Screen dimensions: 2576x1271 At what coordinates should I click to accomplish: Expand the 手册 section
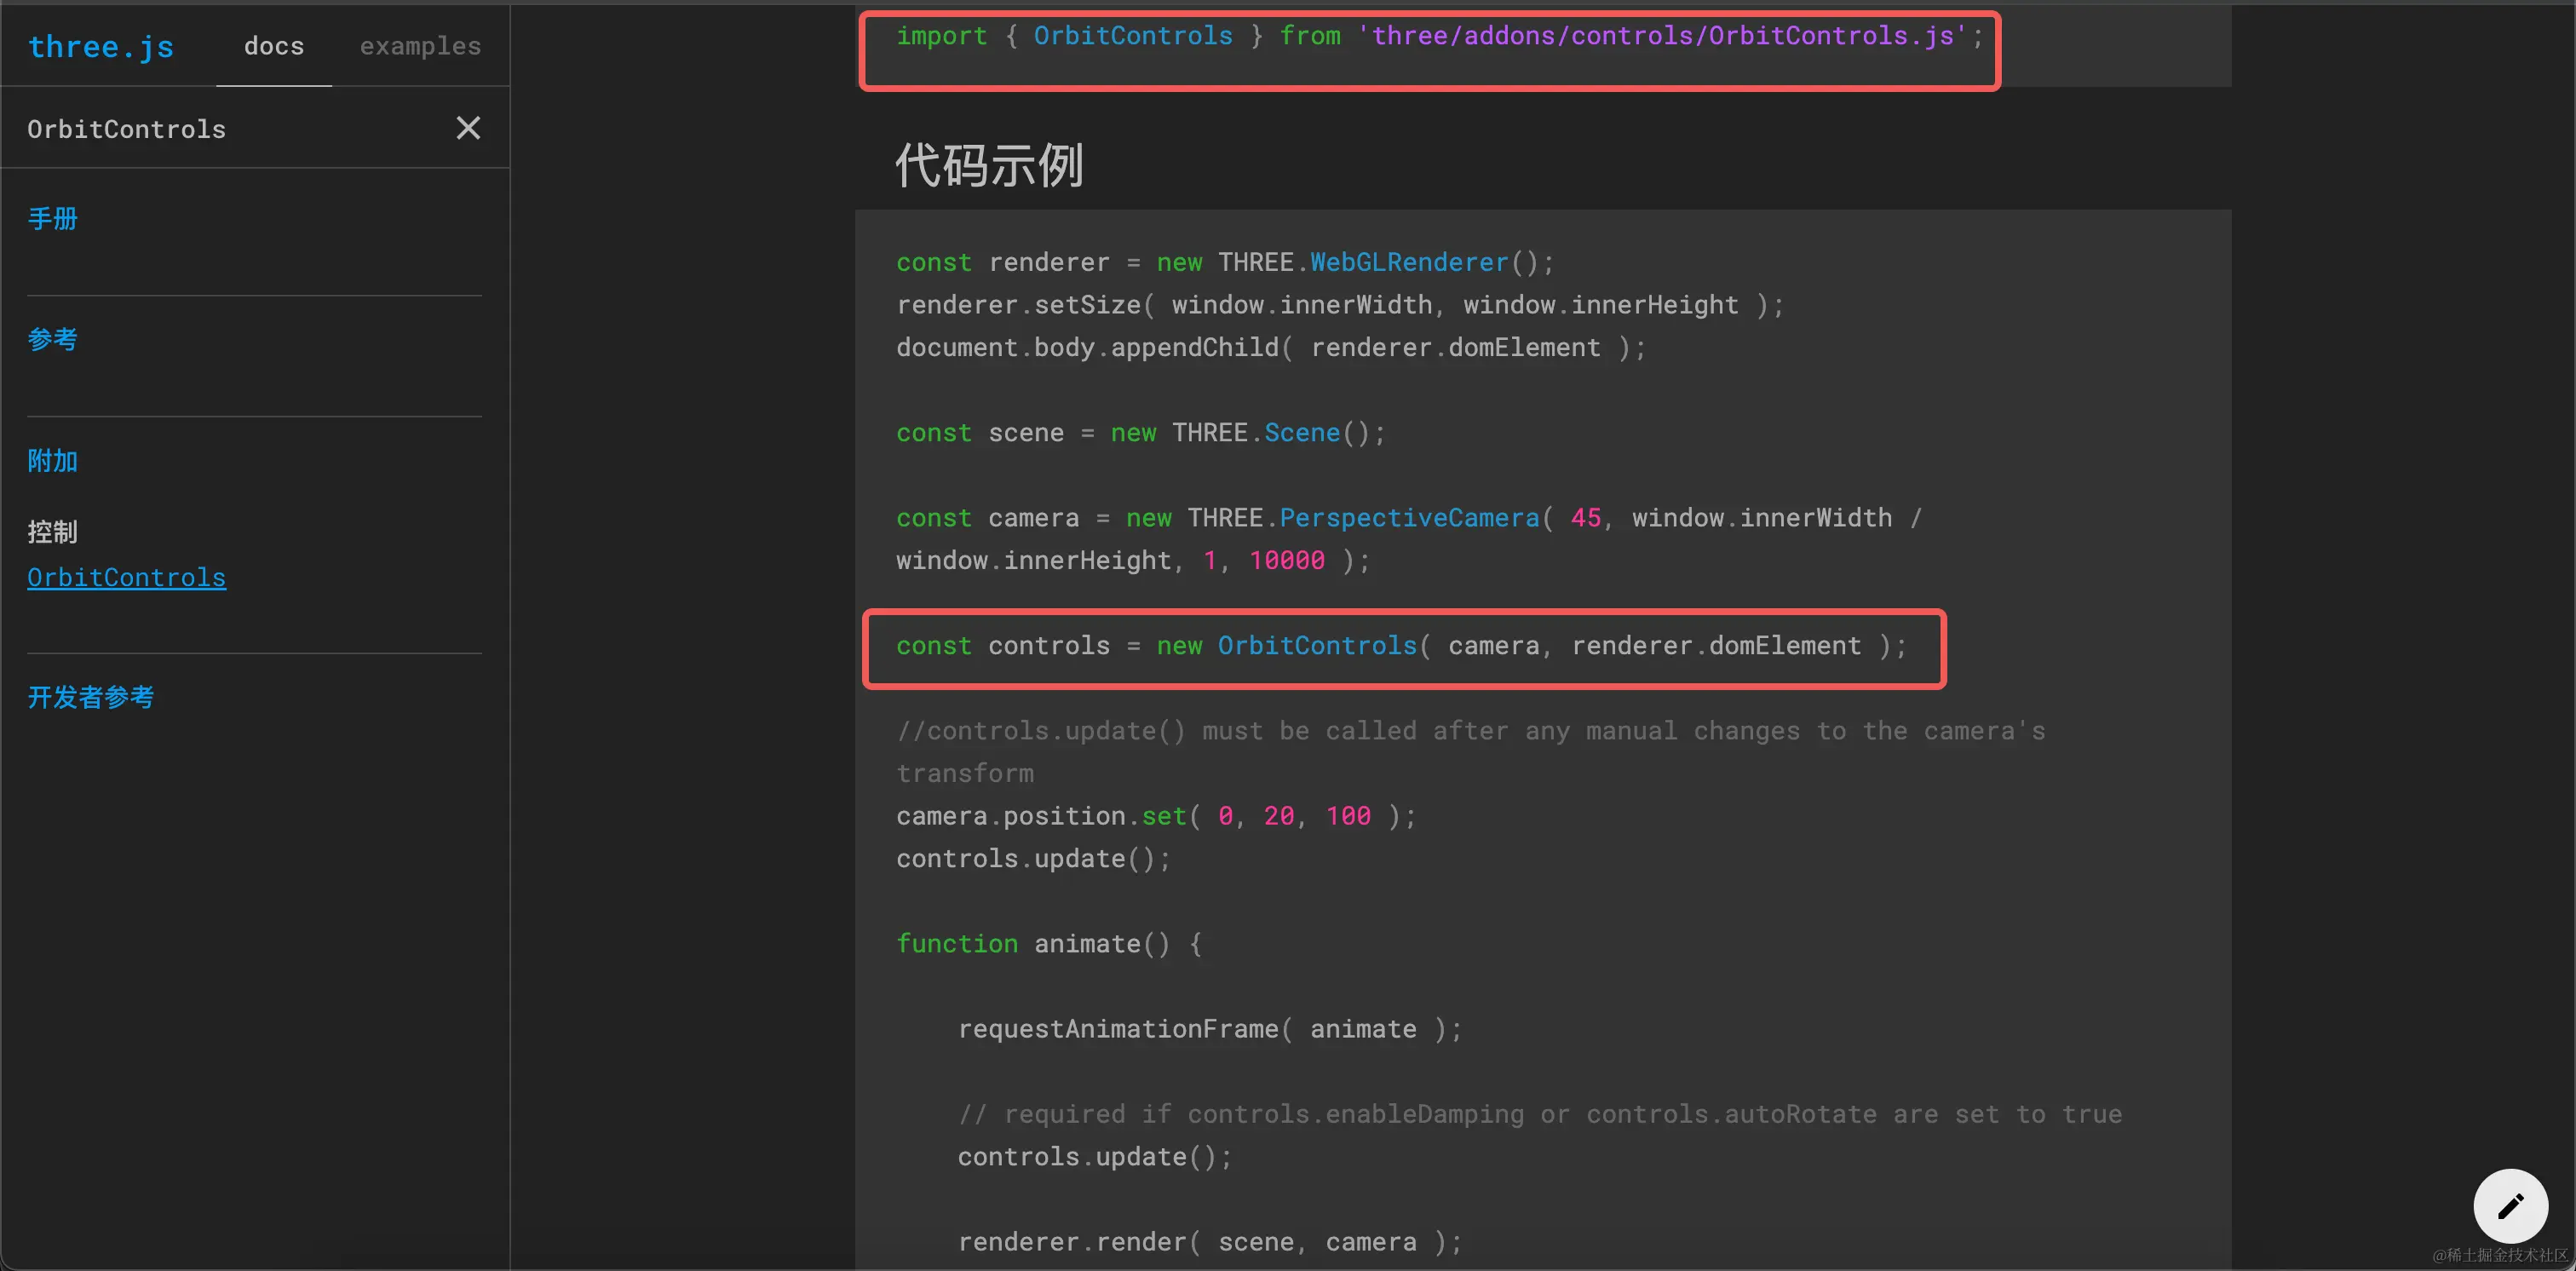(x=53, y=219)
